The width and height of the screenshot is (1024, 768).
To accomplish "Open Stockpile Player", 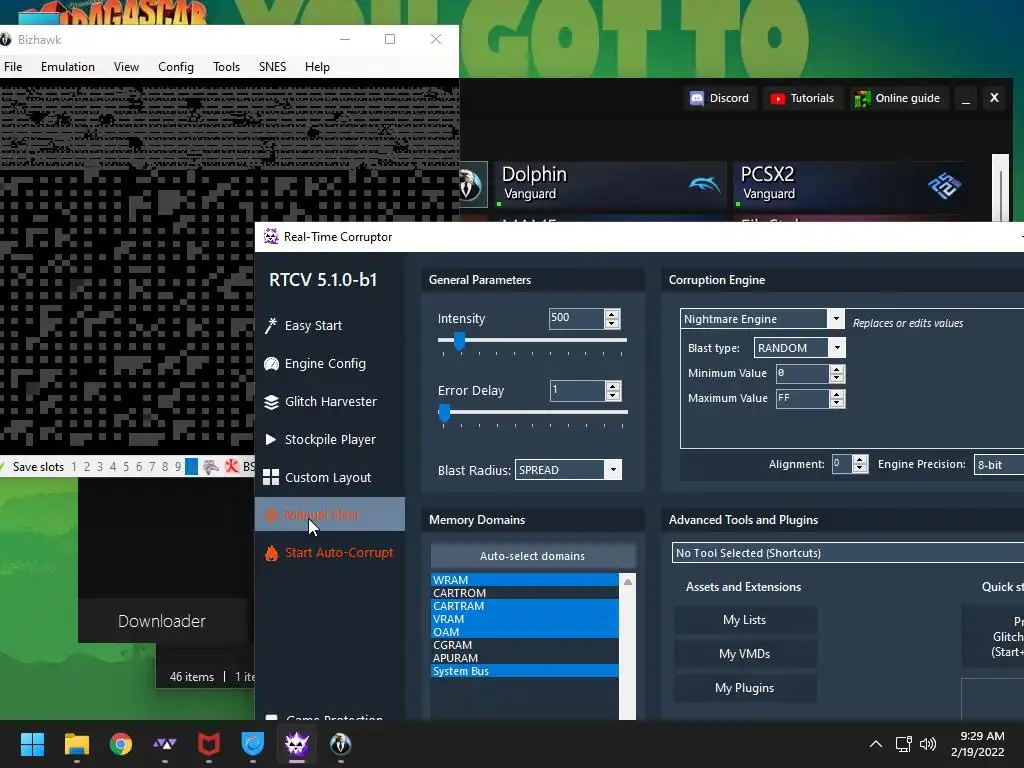I will pos(330,439).
